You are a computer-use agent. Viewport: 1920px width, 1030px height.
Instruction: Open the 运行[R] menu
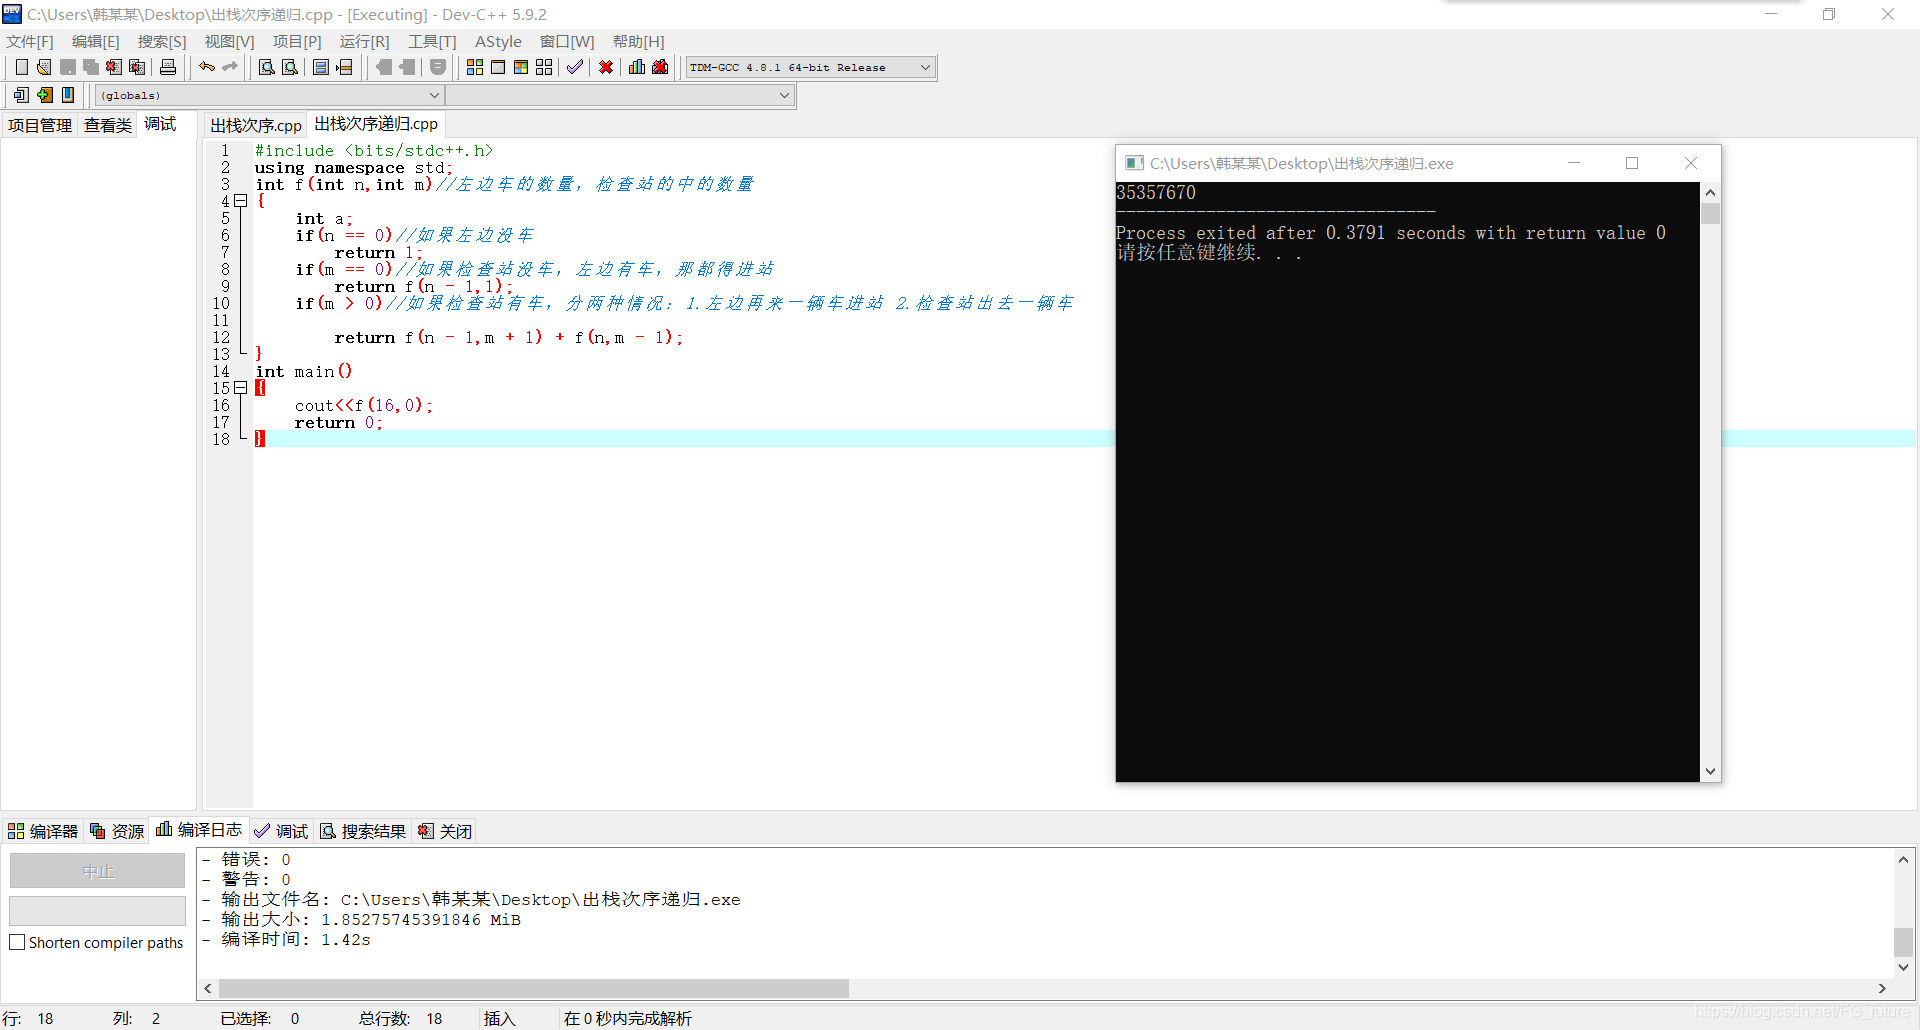pyautogui.click(x=364, y=41)
